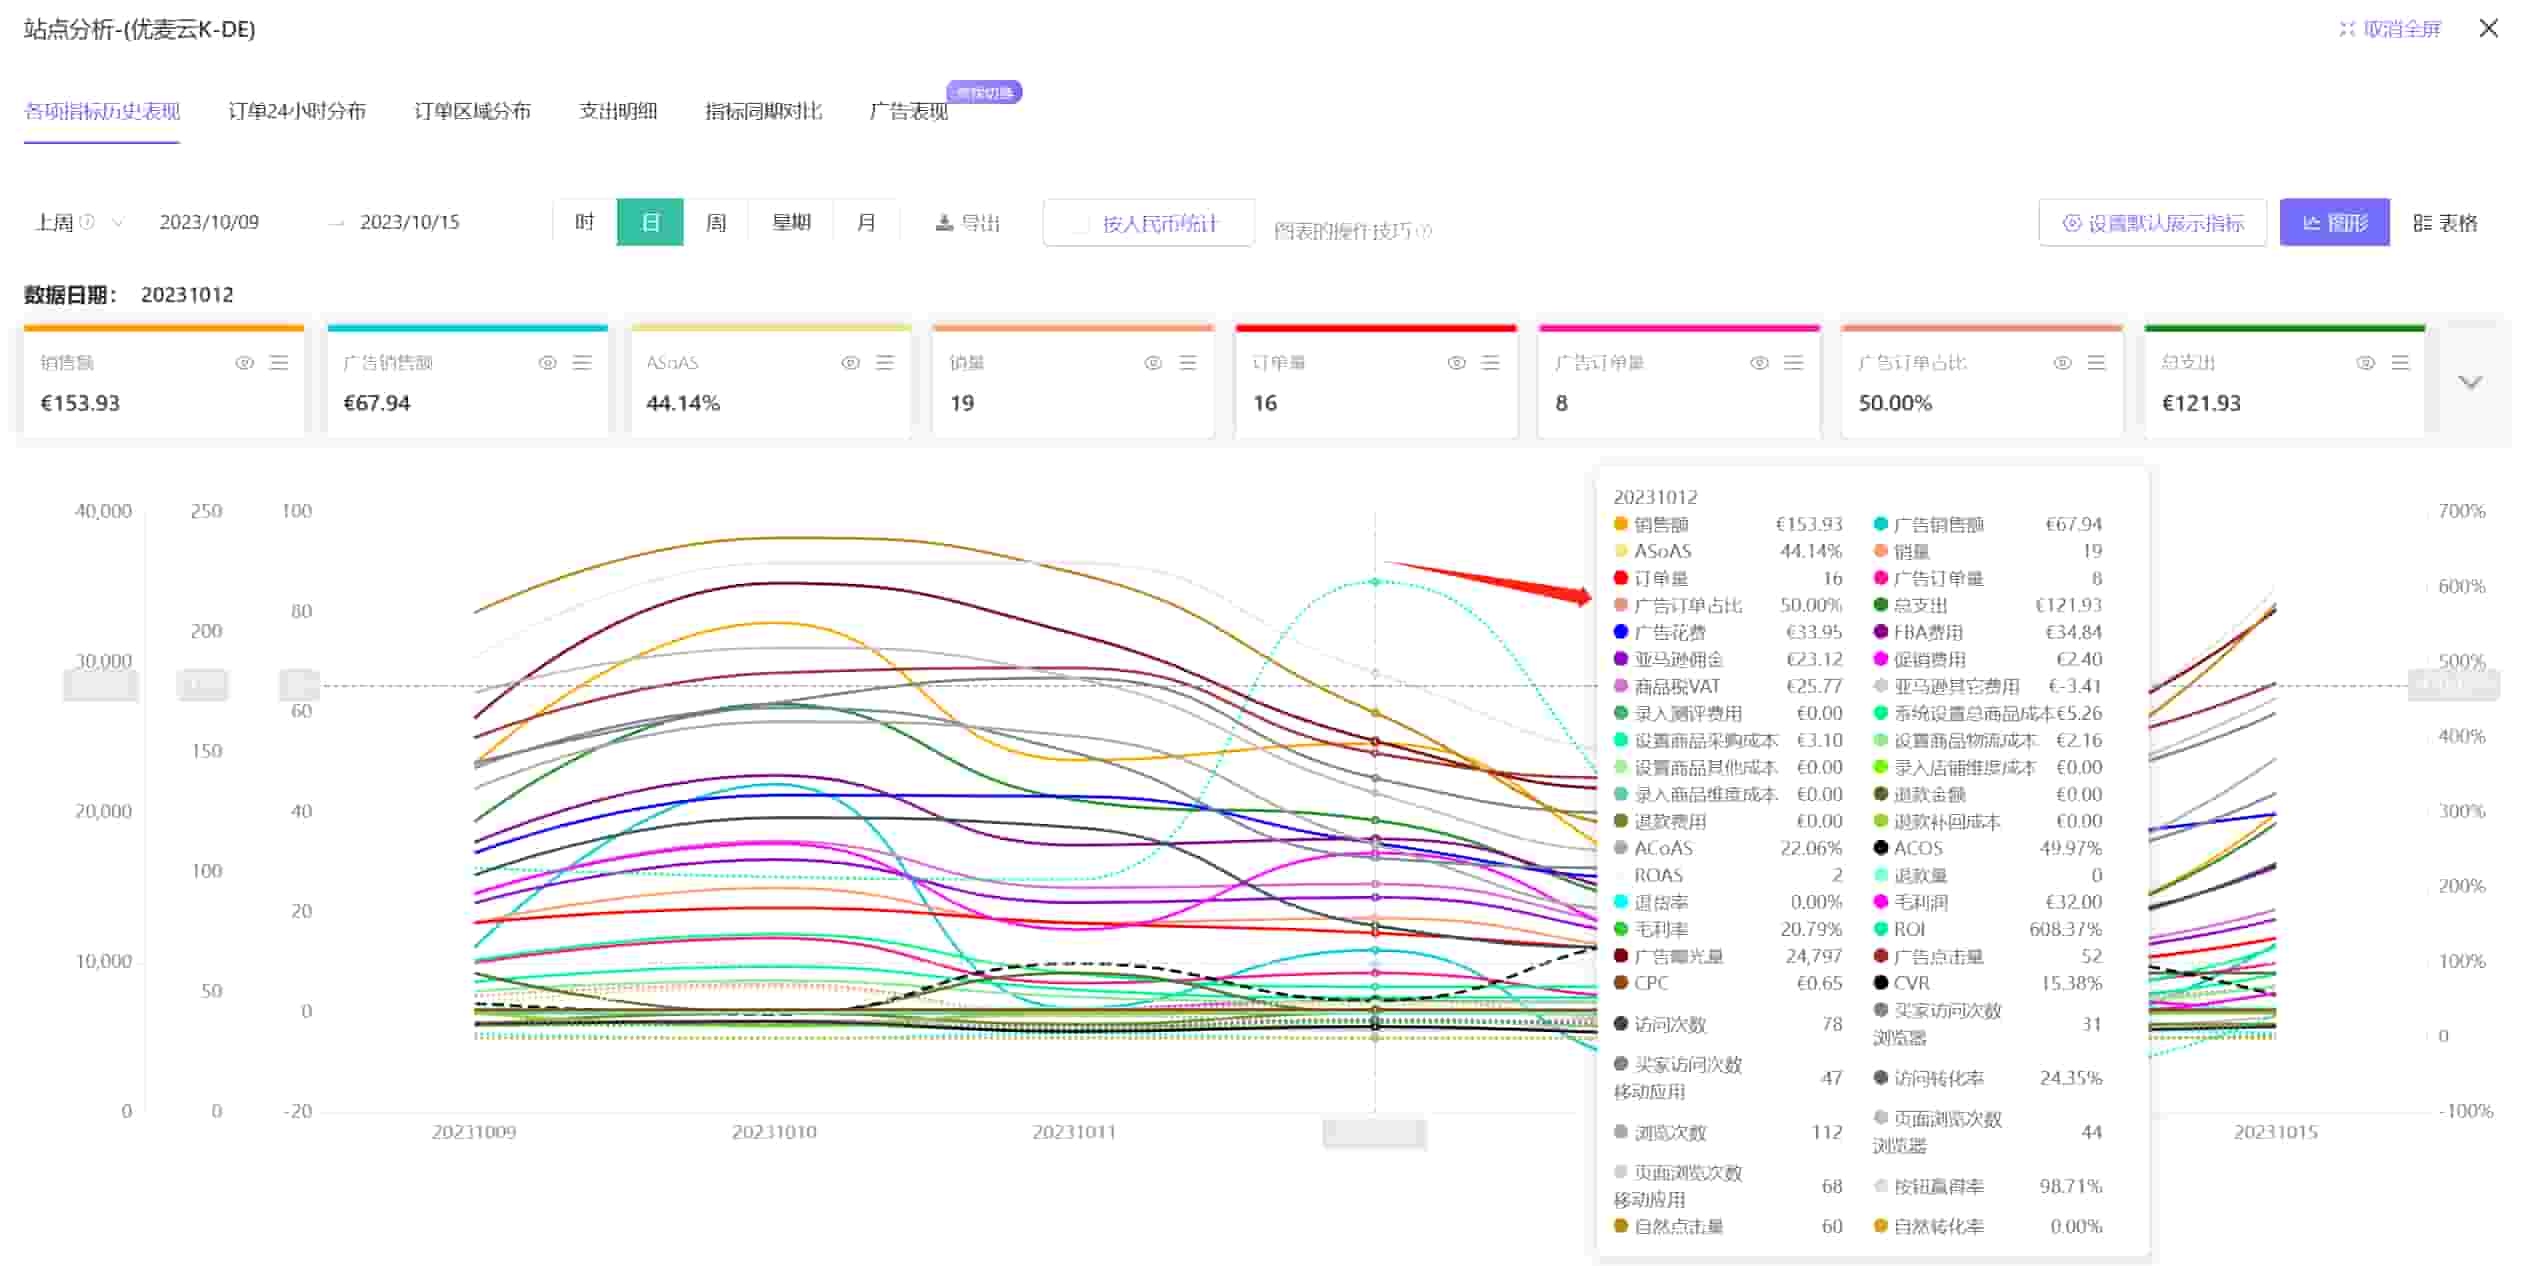Click 设置默认展示指标 button
Screen dimensions: 2530x1266
point(2153,223)
